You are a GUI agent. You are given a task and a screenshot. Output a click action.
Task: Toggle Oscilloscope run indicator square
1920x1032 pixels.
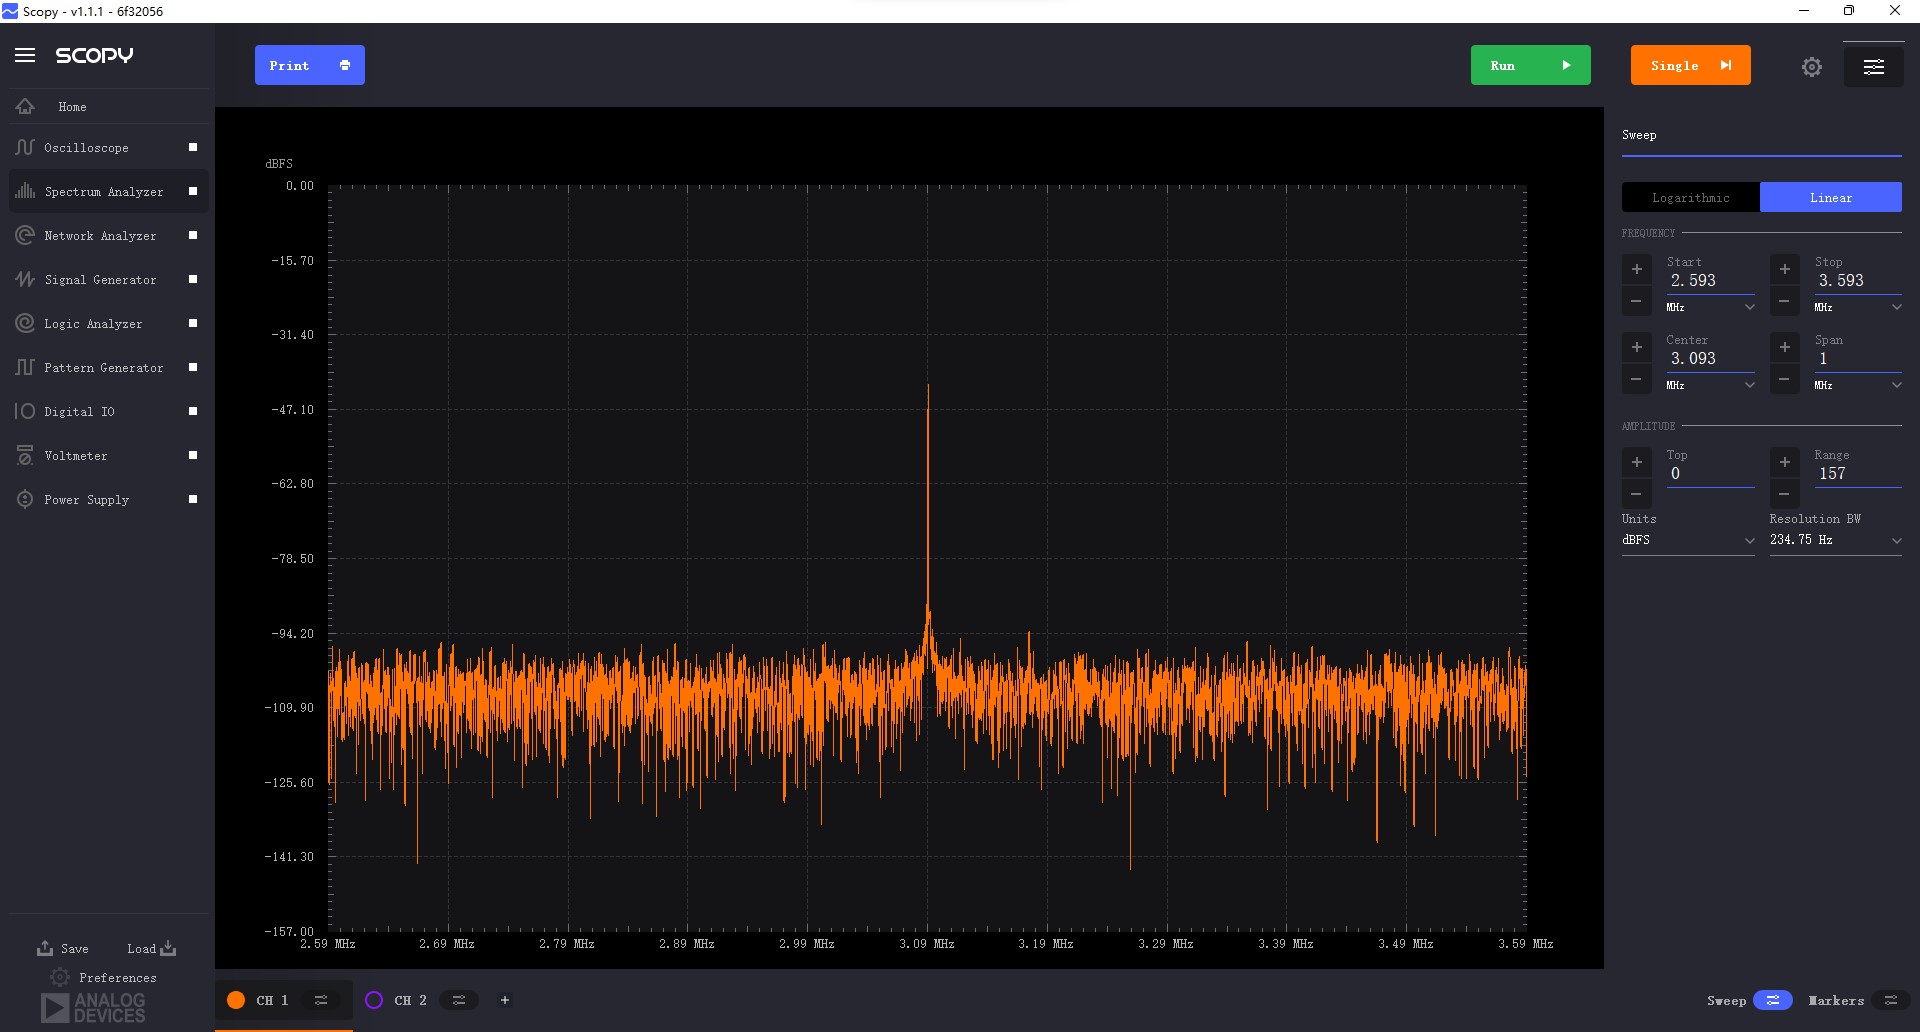(193, 147)
